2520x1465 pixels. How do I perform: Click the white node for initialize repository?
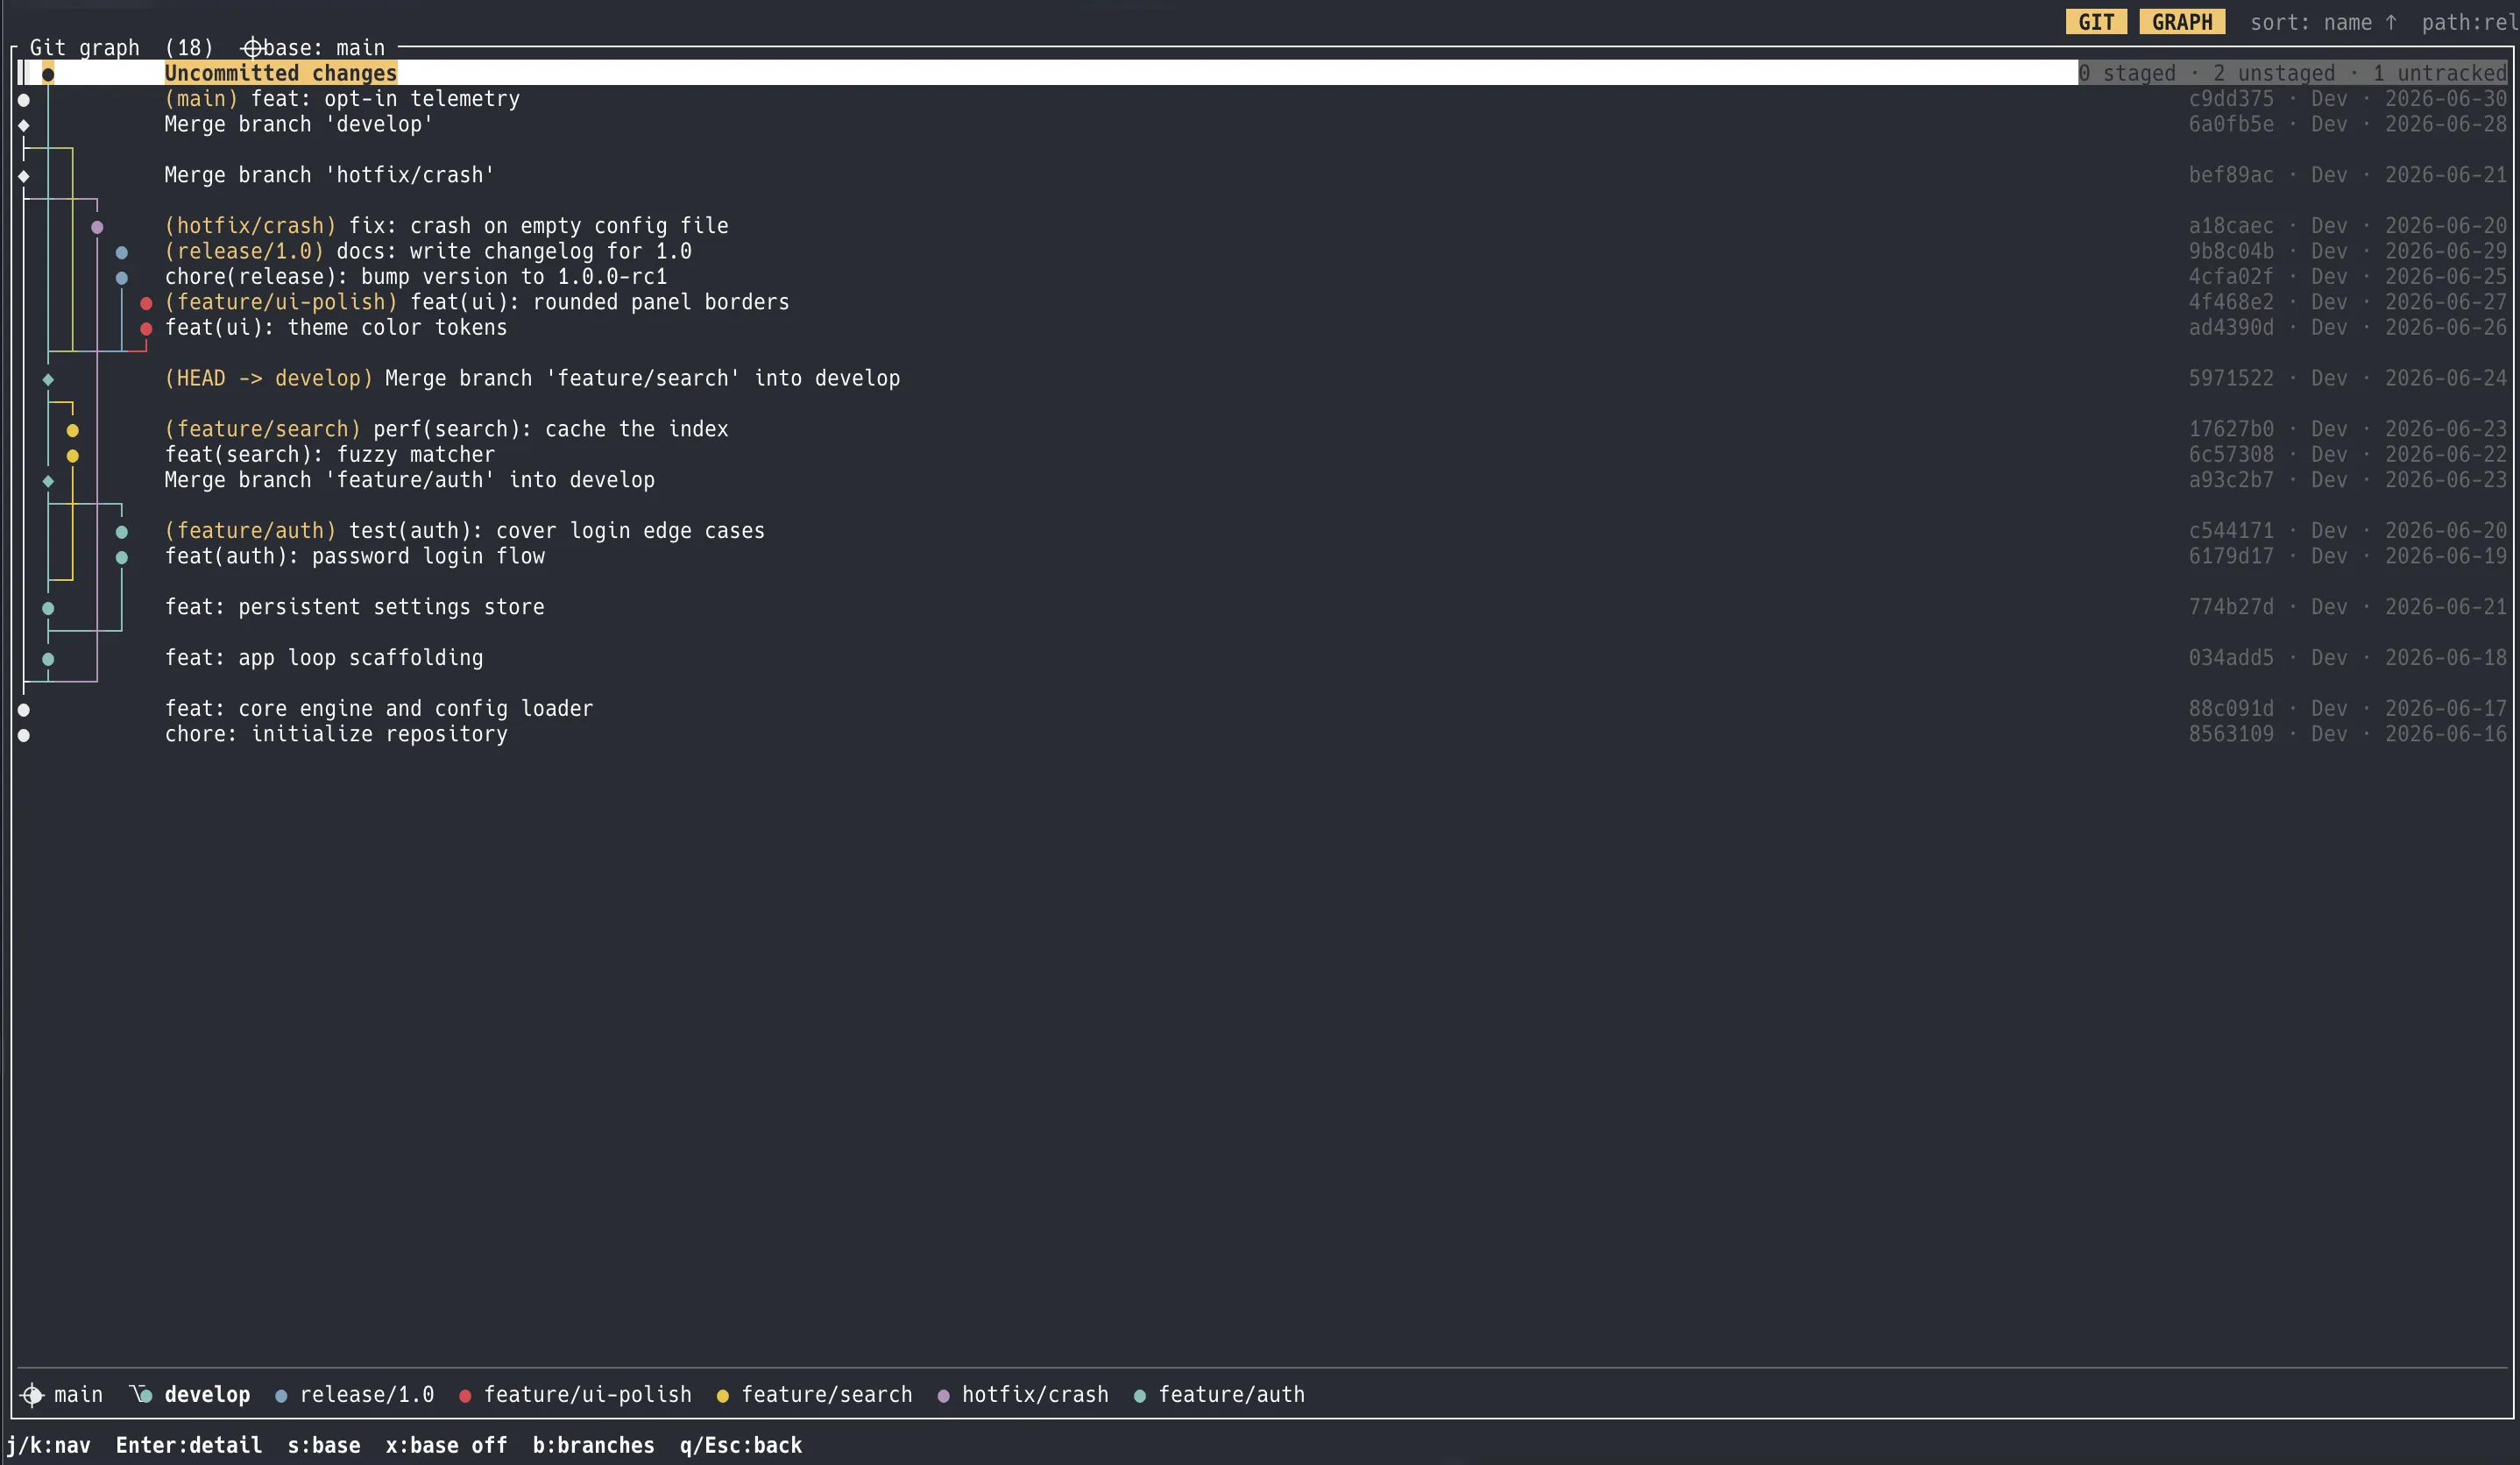[23, 735]
